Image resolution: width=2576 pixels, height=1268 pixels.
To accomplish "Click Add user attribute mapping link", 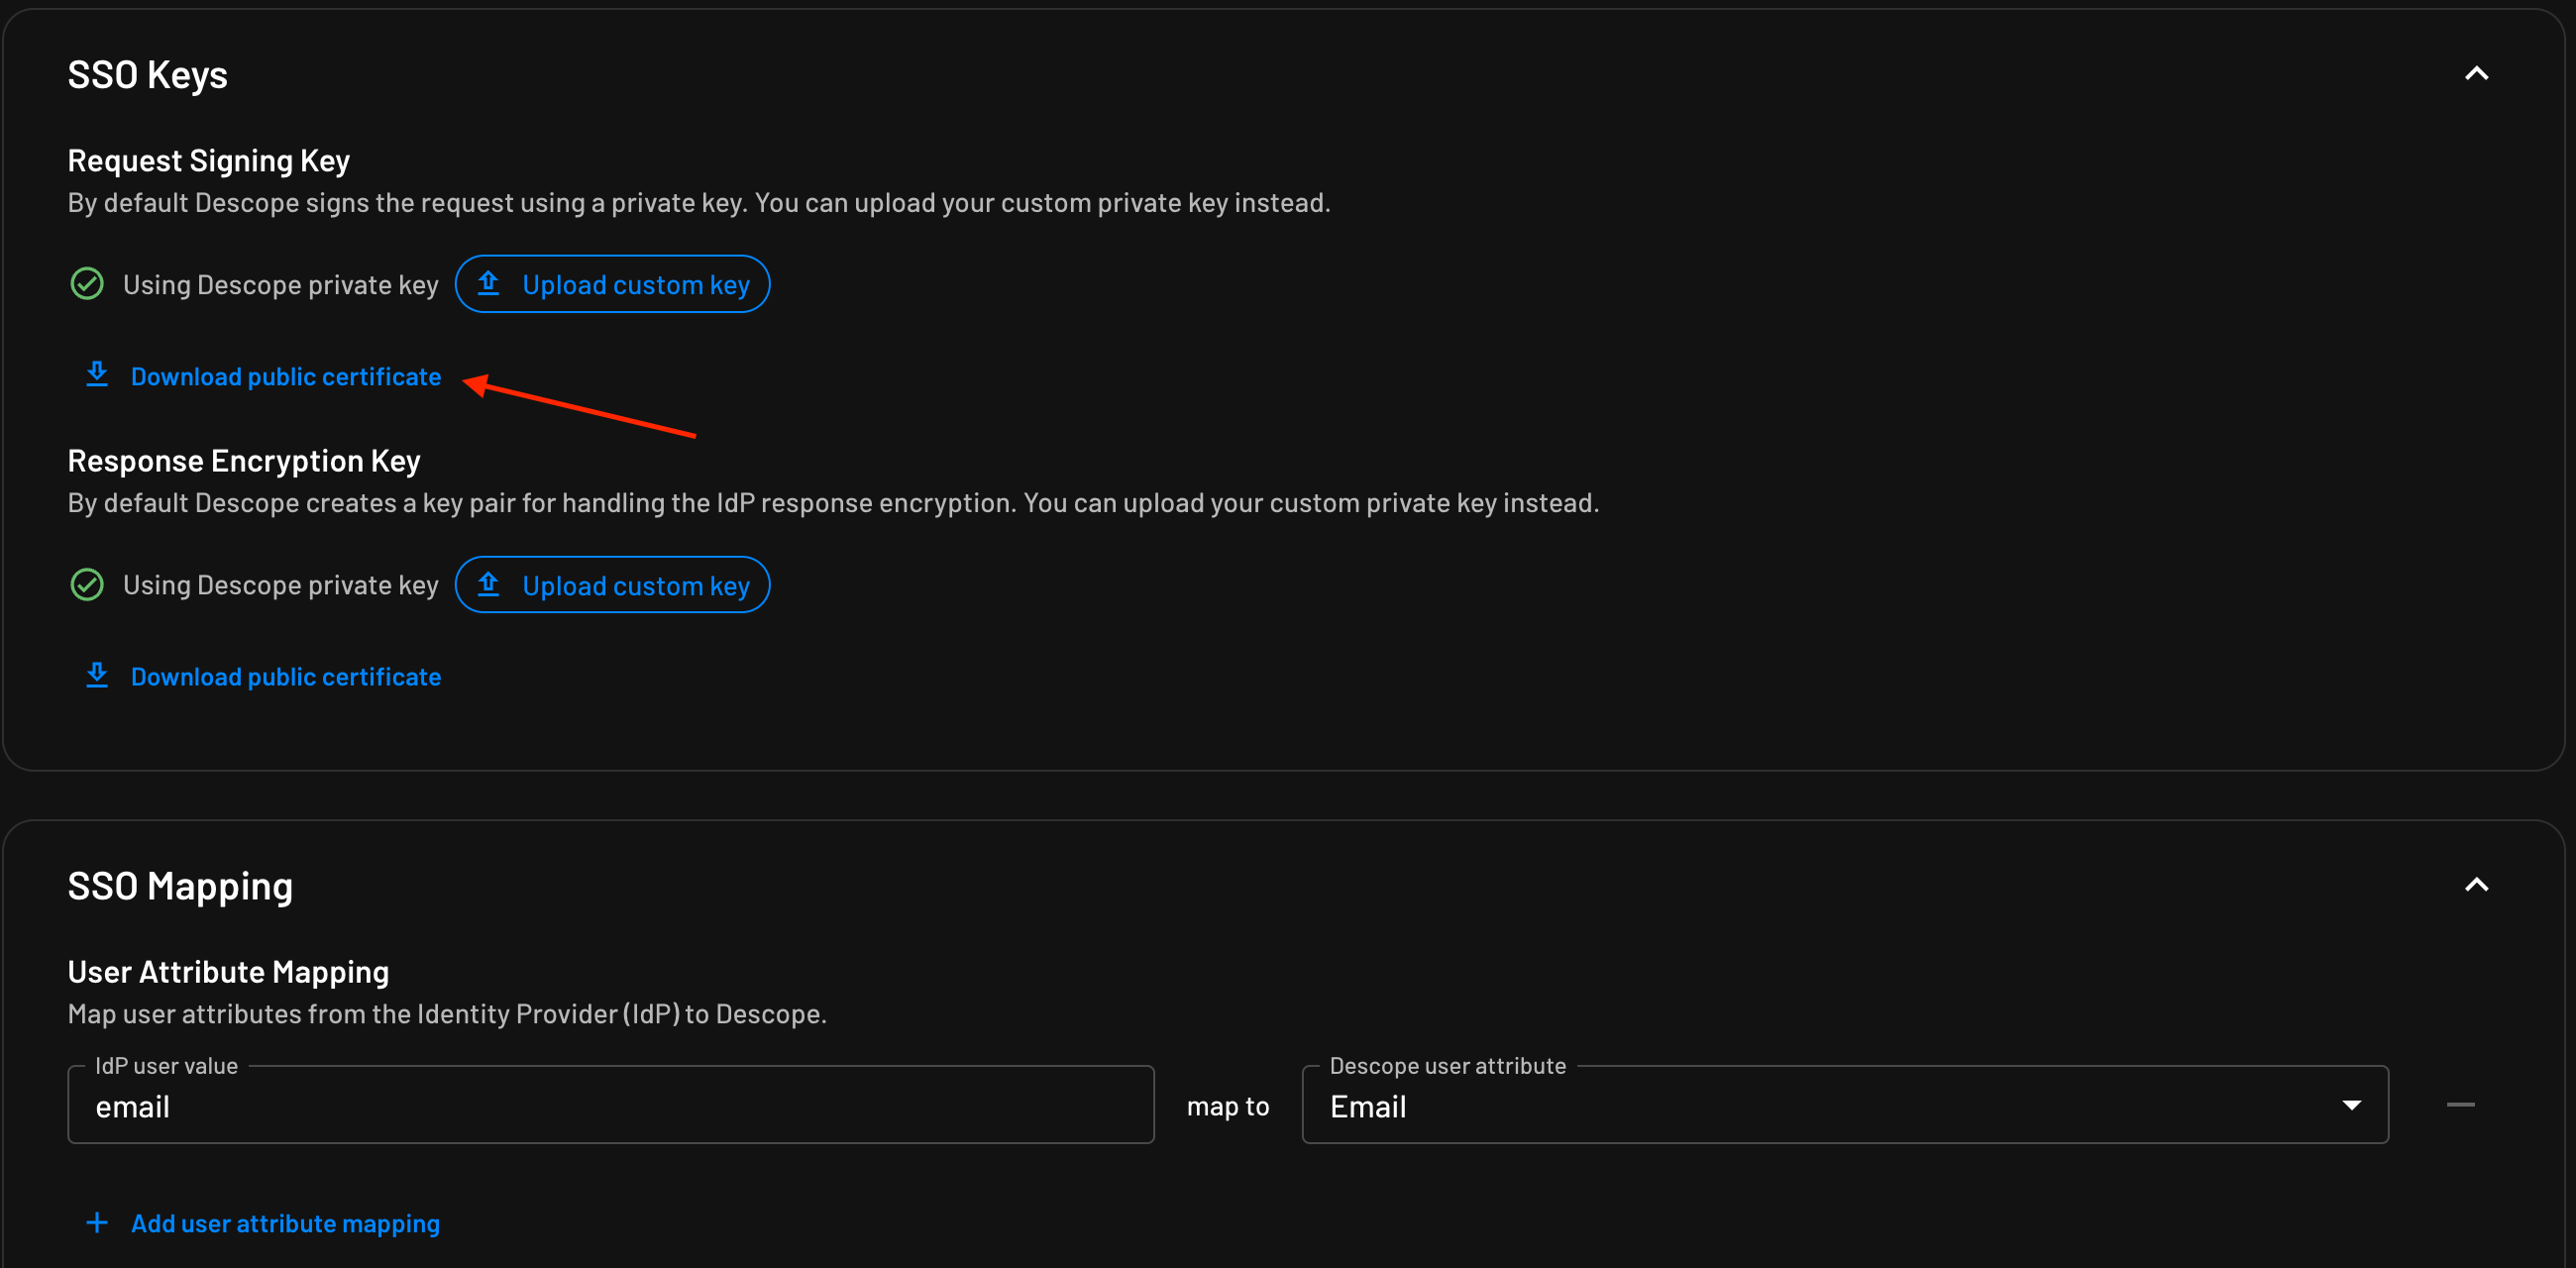I will pyautogui.click(x=285, y=1224).
